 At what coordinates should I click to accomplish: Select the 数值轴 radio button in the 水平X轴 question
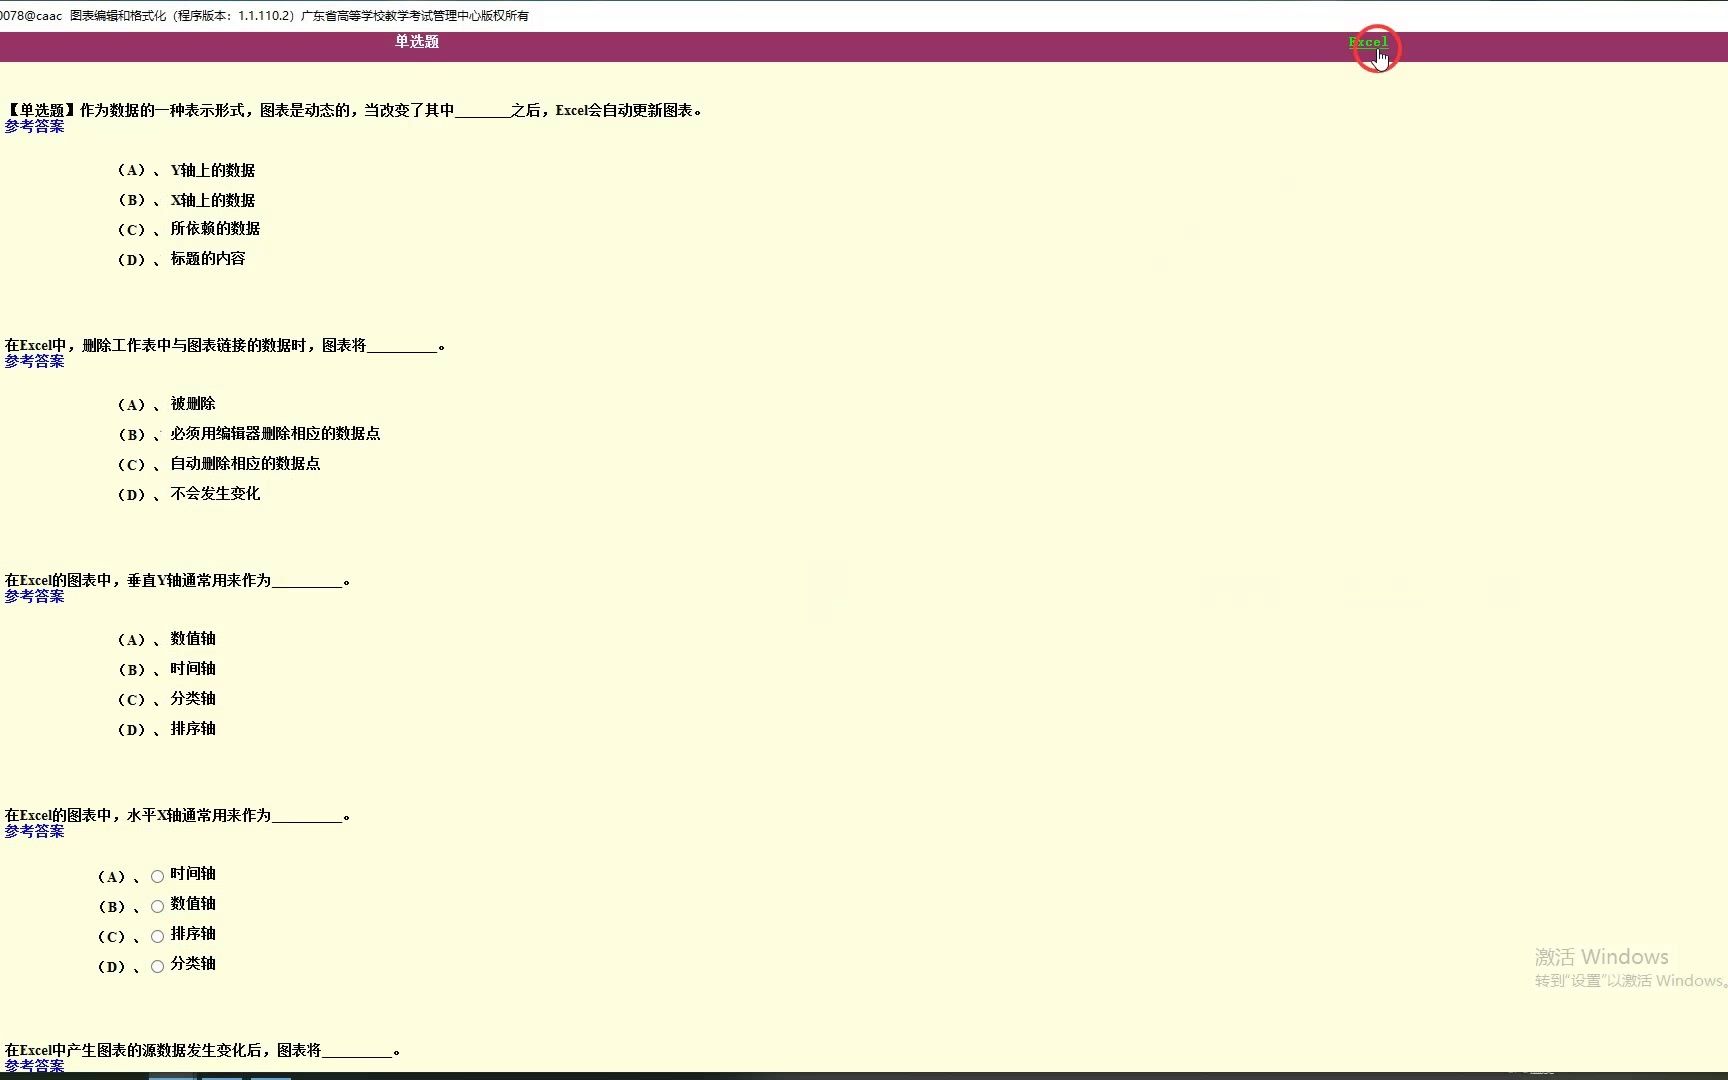(157, 907)
